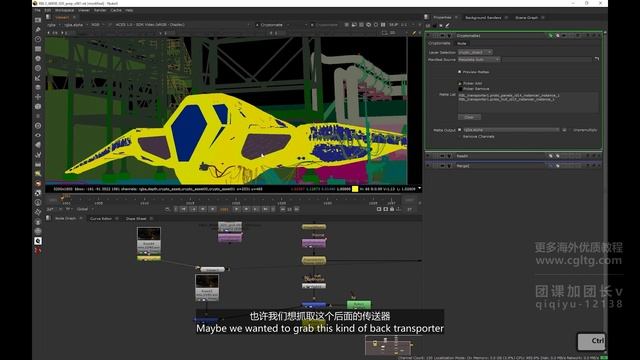
Task: Click the Clear button under Matte List
Action: tap(469, 117)
